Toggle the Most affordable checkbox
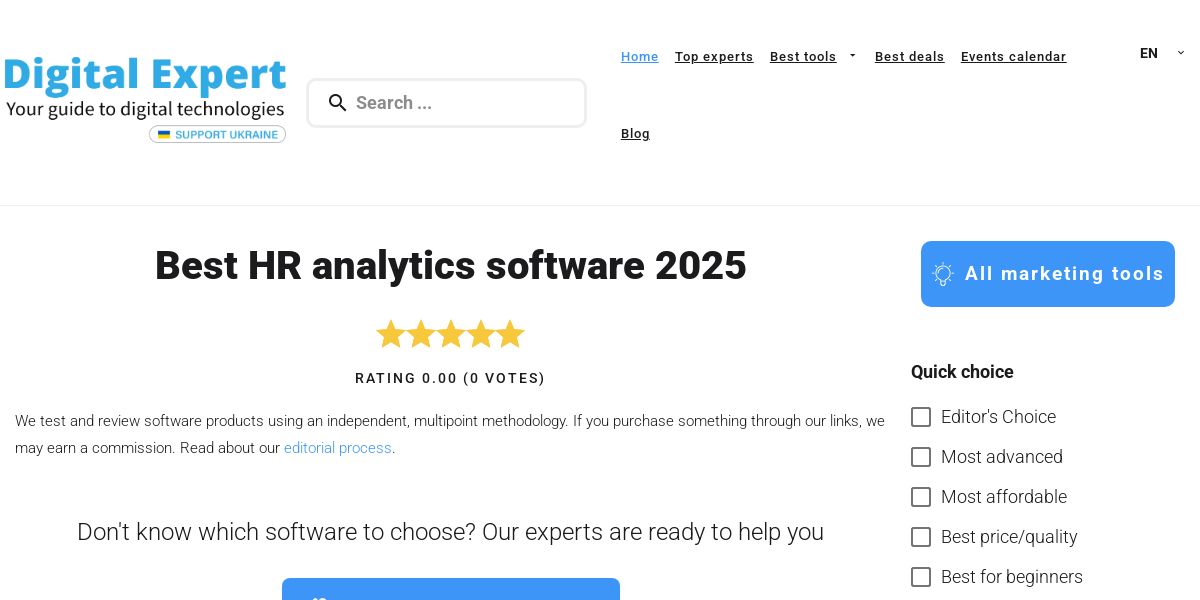This screenshot has width=1200, height=600. 921,497
